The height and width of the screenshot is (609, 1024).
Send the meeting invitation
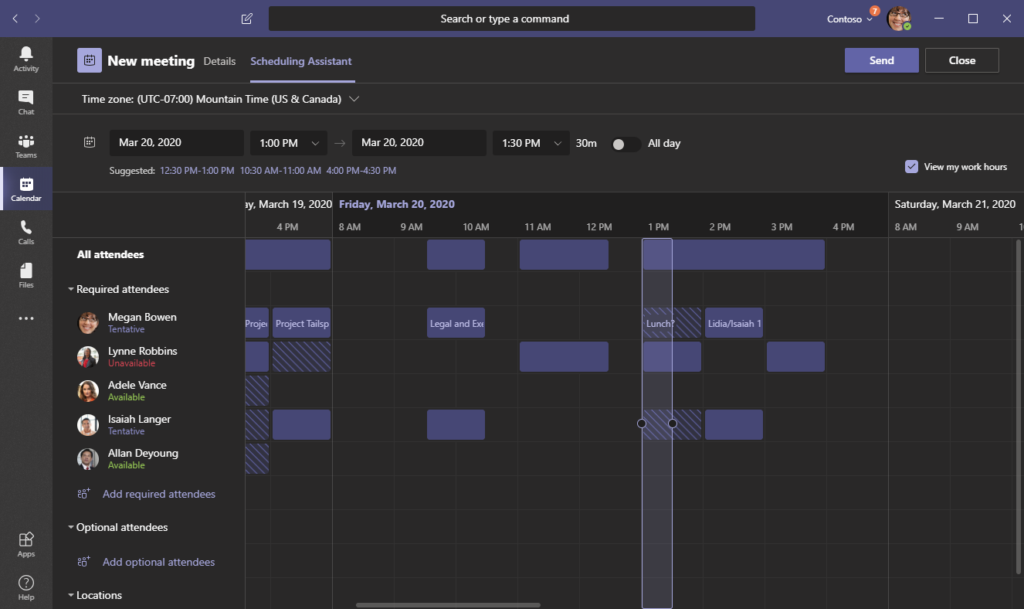(881, 60)
